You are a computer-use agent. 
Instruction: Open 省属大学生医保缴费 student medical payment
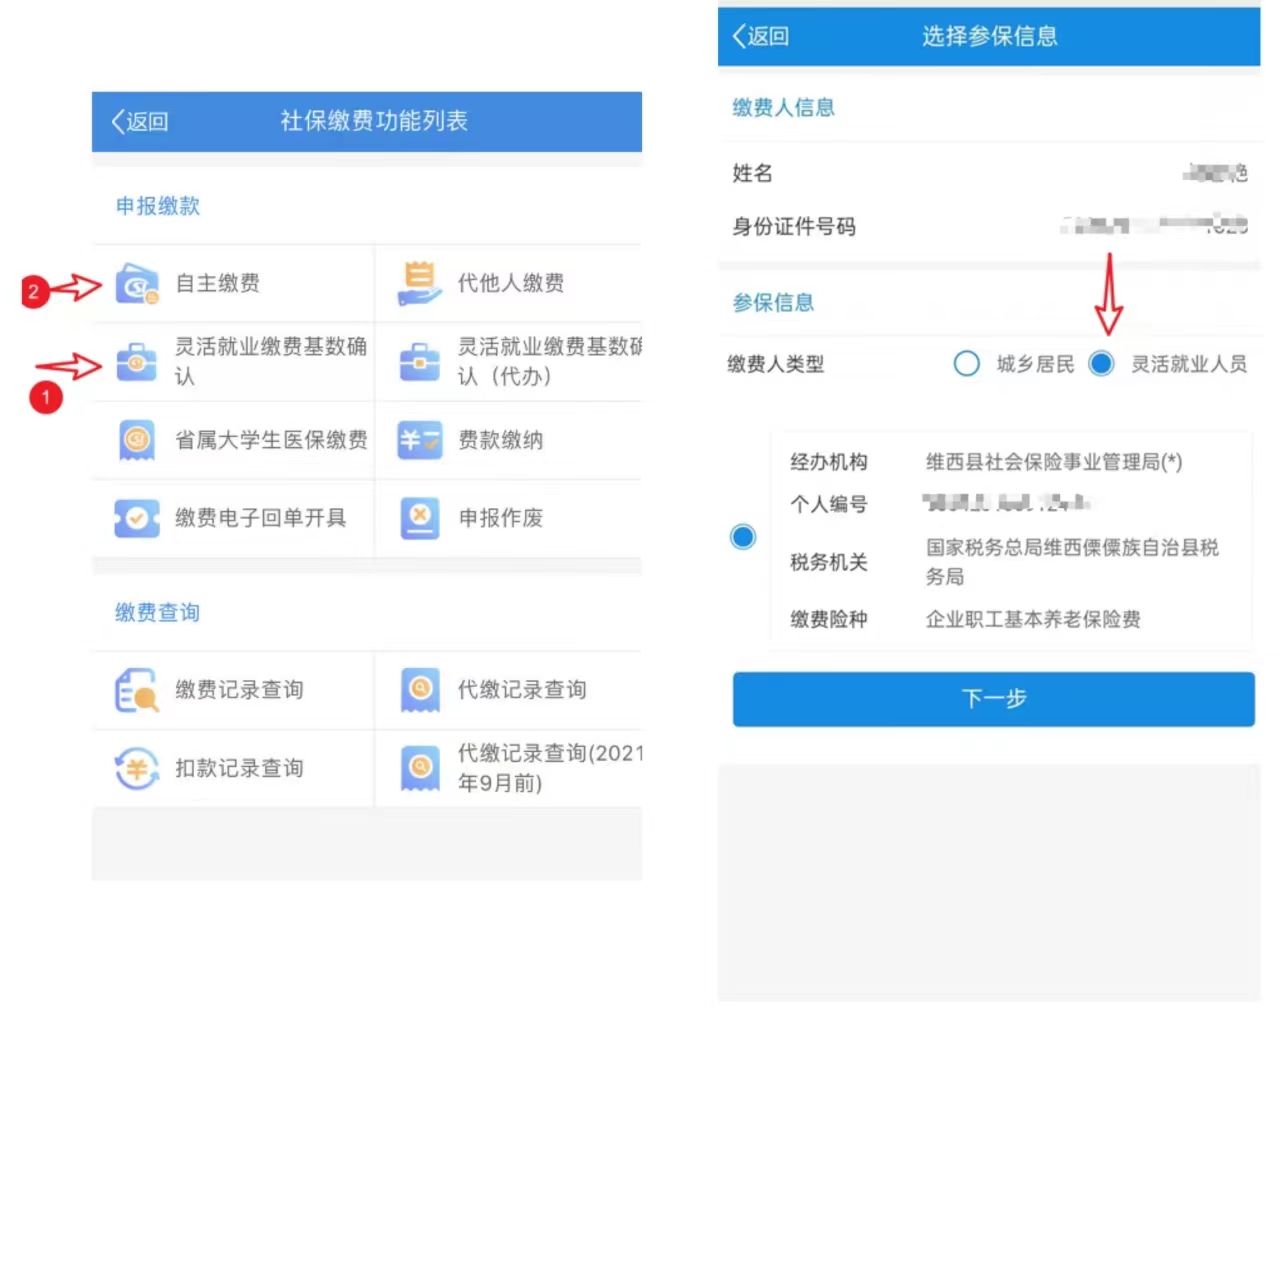point(270,440)
